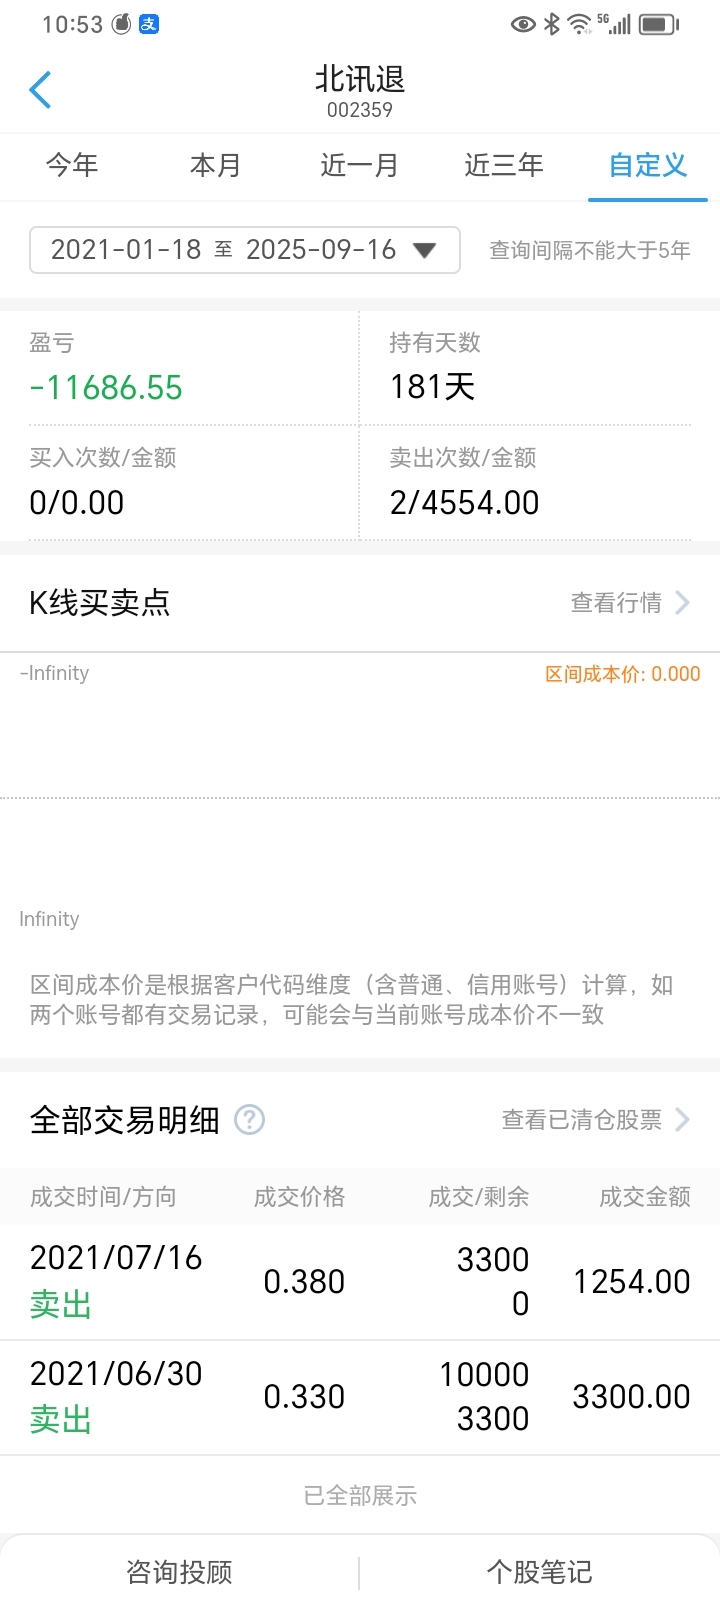Viewport: 720px width, 1612px height.
Task: Select the 近三年 tab
Action: 504,165
